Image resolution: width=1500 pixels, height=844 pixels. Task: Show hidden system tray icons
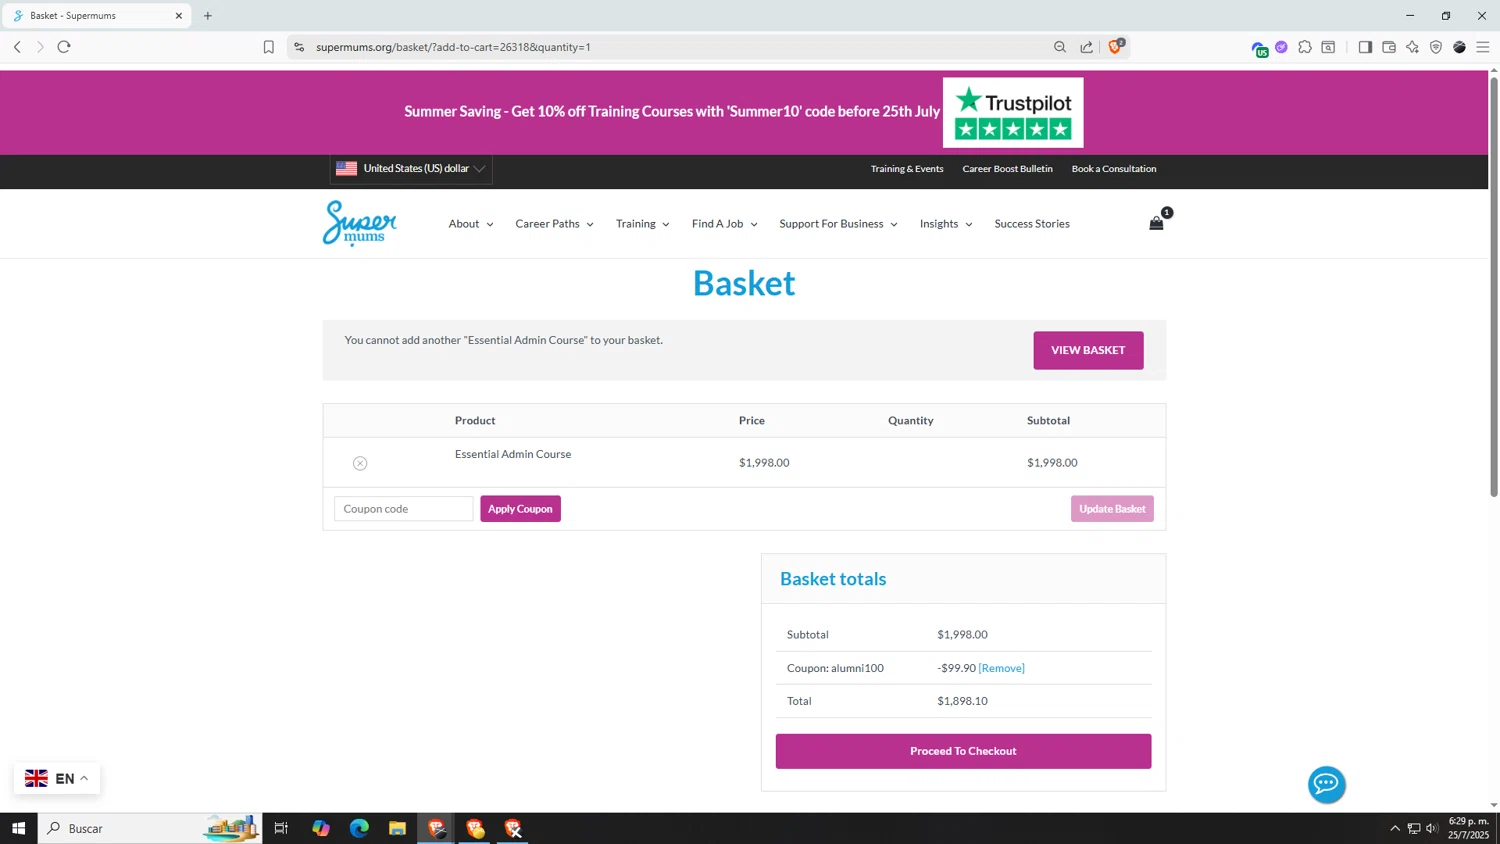[1395, 828]
